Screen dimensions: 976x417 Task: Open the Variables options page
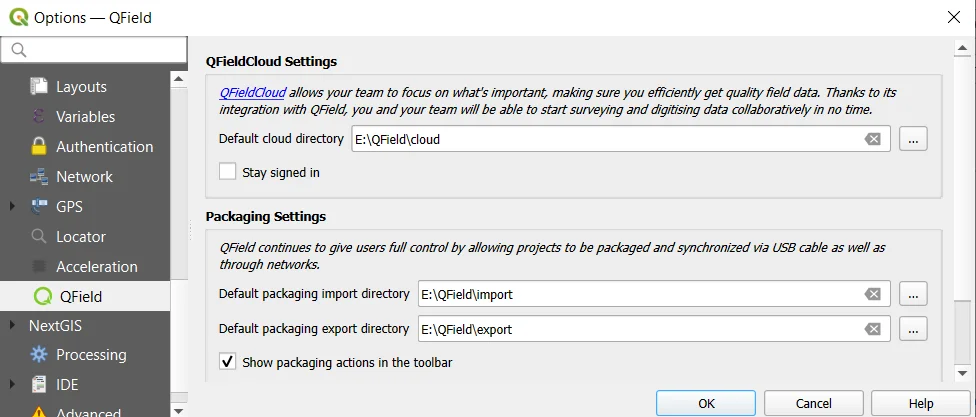[x=85, y=116]
